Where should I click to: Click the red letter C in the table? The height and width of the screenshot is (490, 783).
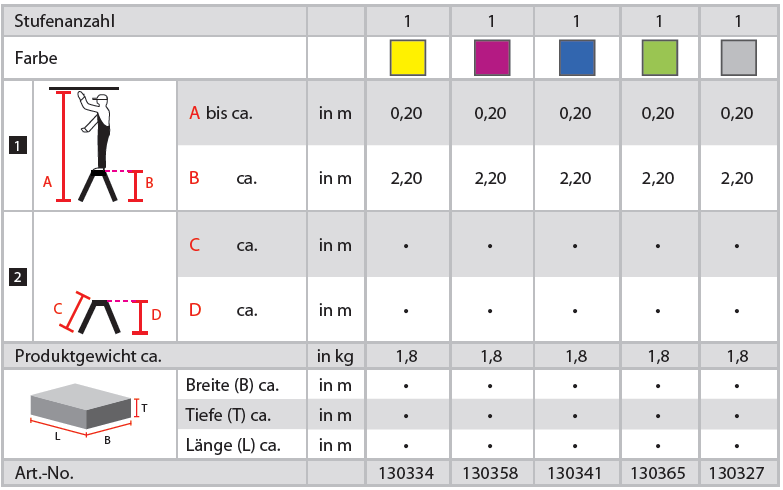click(195, 245)
